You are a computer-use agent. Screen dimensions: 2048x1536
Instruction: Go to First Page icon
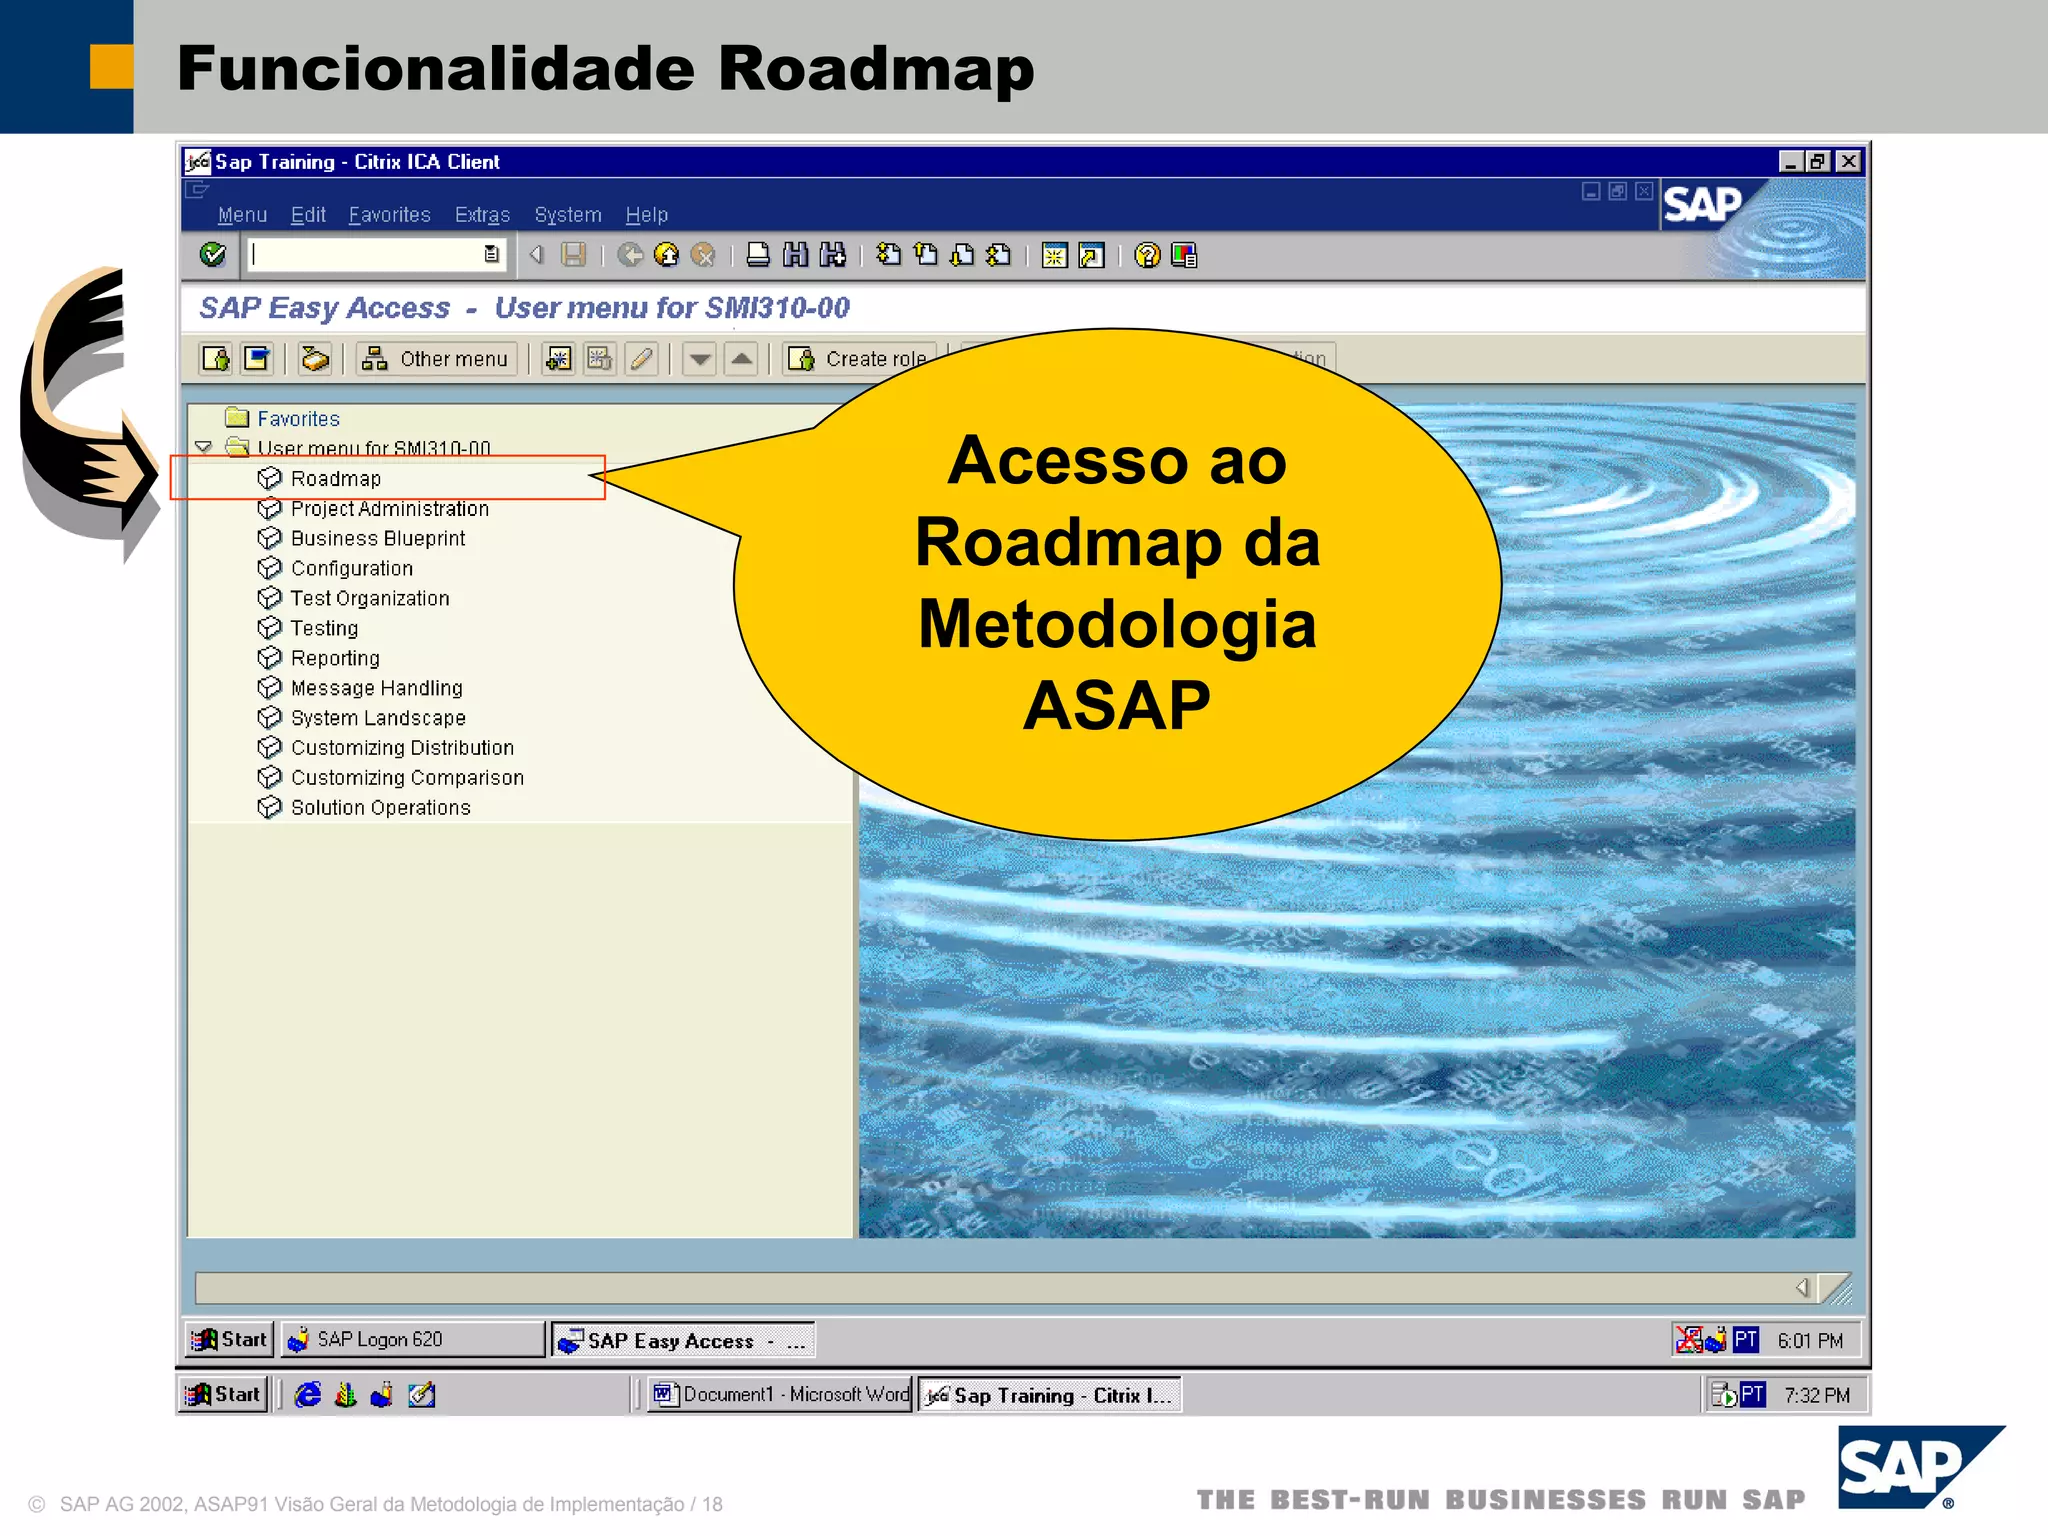[x=888, y=255]
